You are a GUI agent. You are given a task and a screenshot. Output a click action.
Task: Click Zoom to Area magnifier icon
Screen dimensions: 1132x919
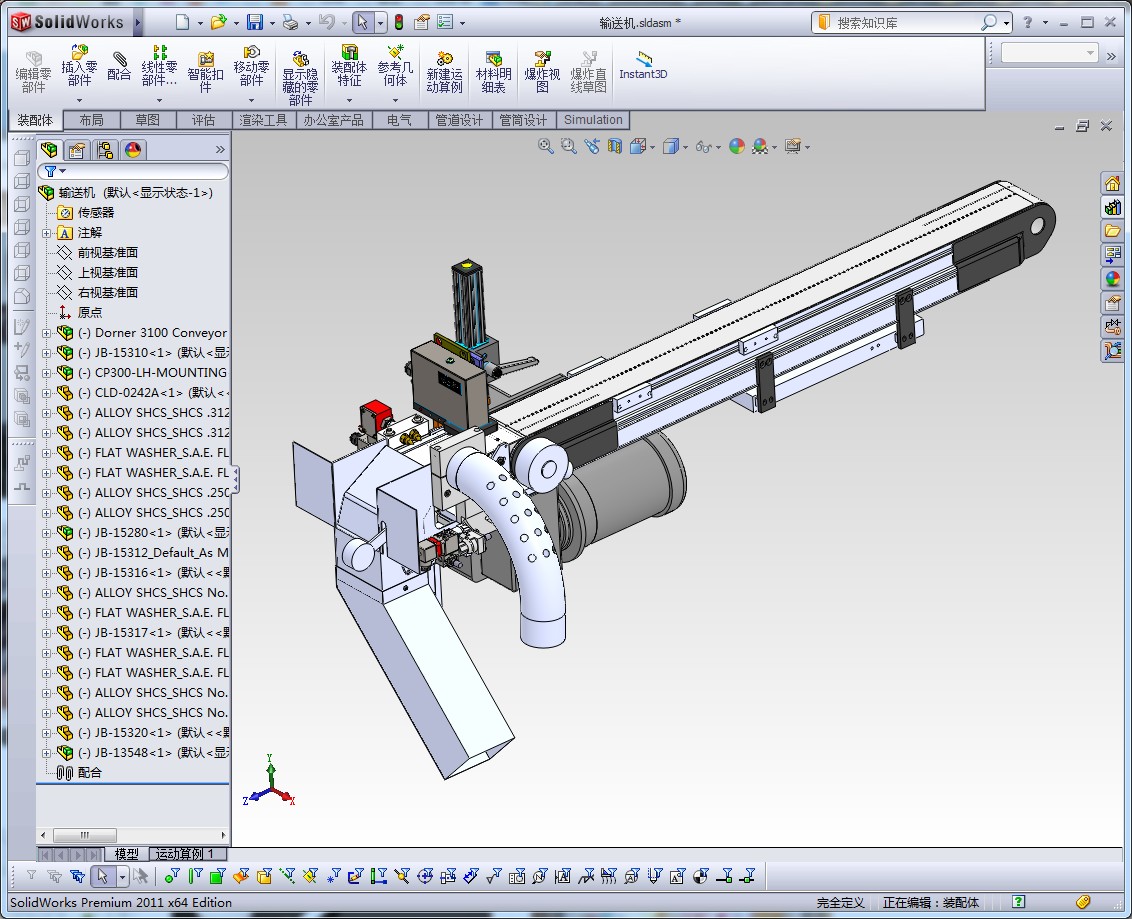click(569, 147)
